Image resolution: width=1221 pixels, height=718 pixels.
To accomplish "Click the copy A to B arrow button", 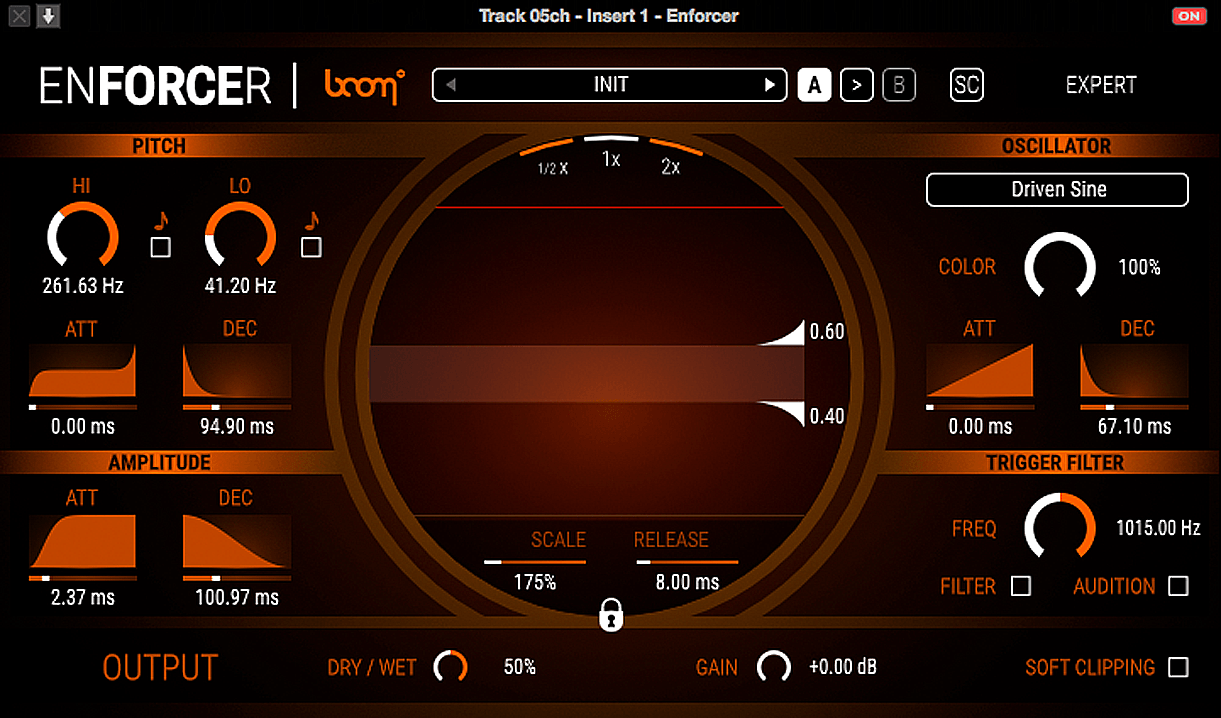I will 856,86.
